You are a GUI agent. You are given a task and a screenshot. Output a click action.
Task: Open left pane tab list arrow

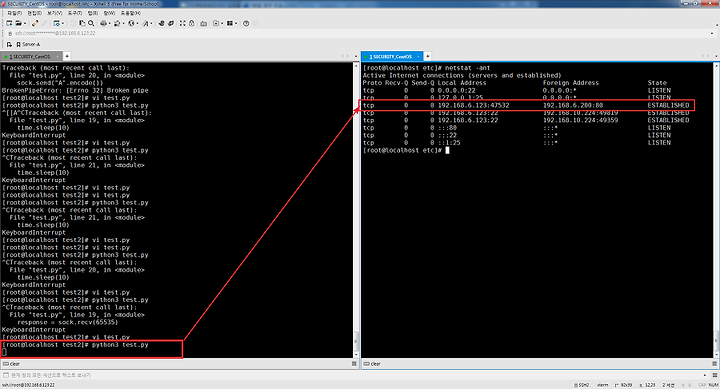click(355, 56)
